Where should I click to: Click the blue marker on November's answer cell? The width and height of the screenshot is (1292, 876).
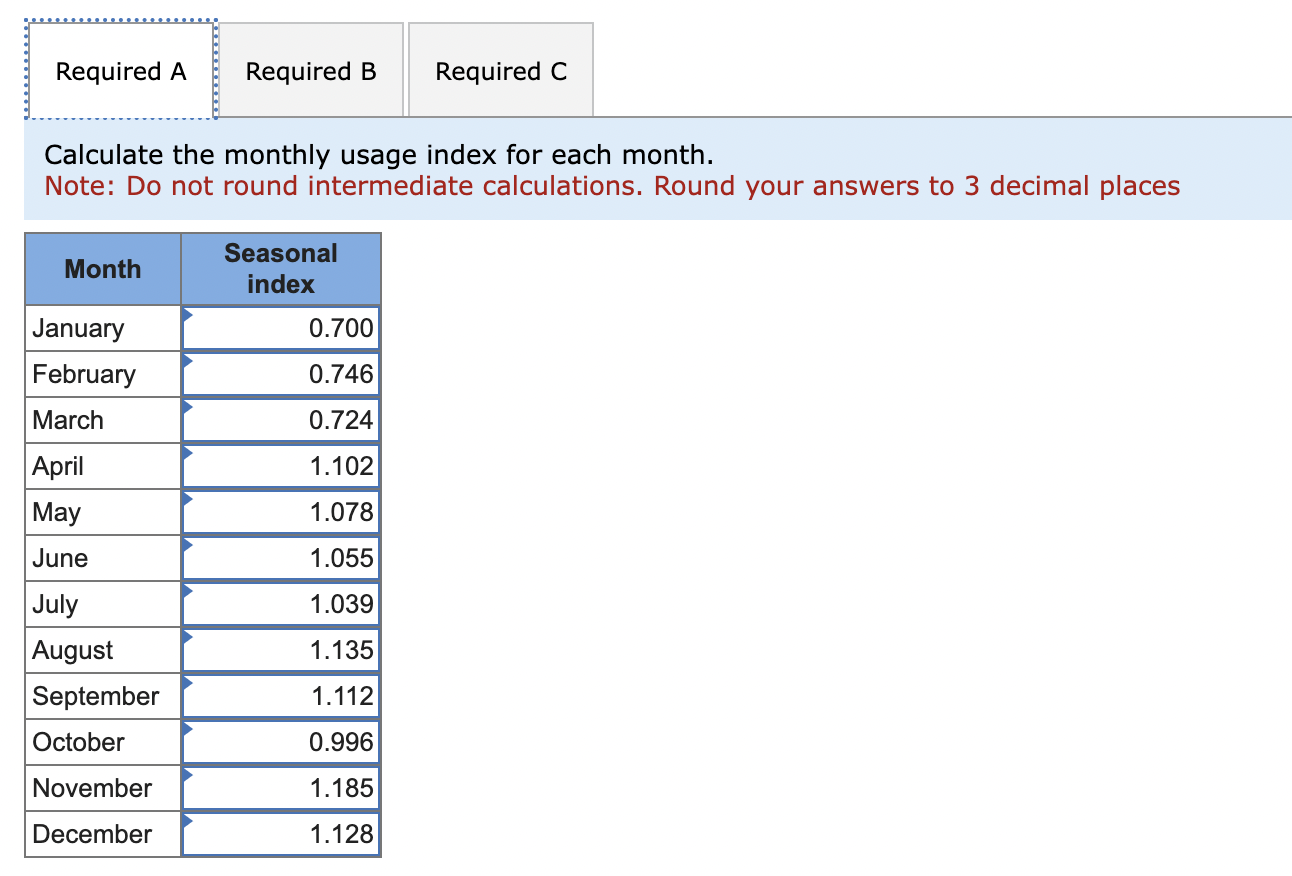click(186, 778)
